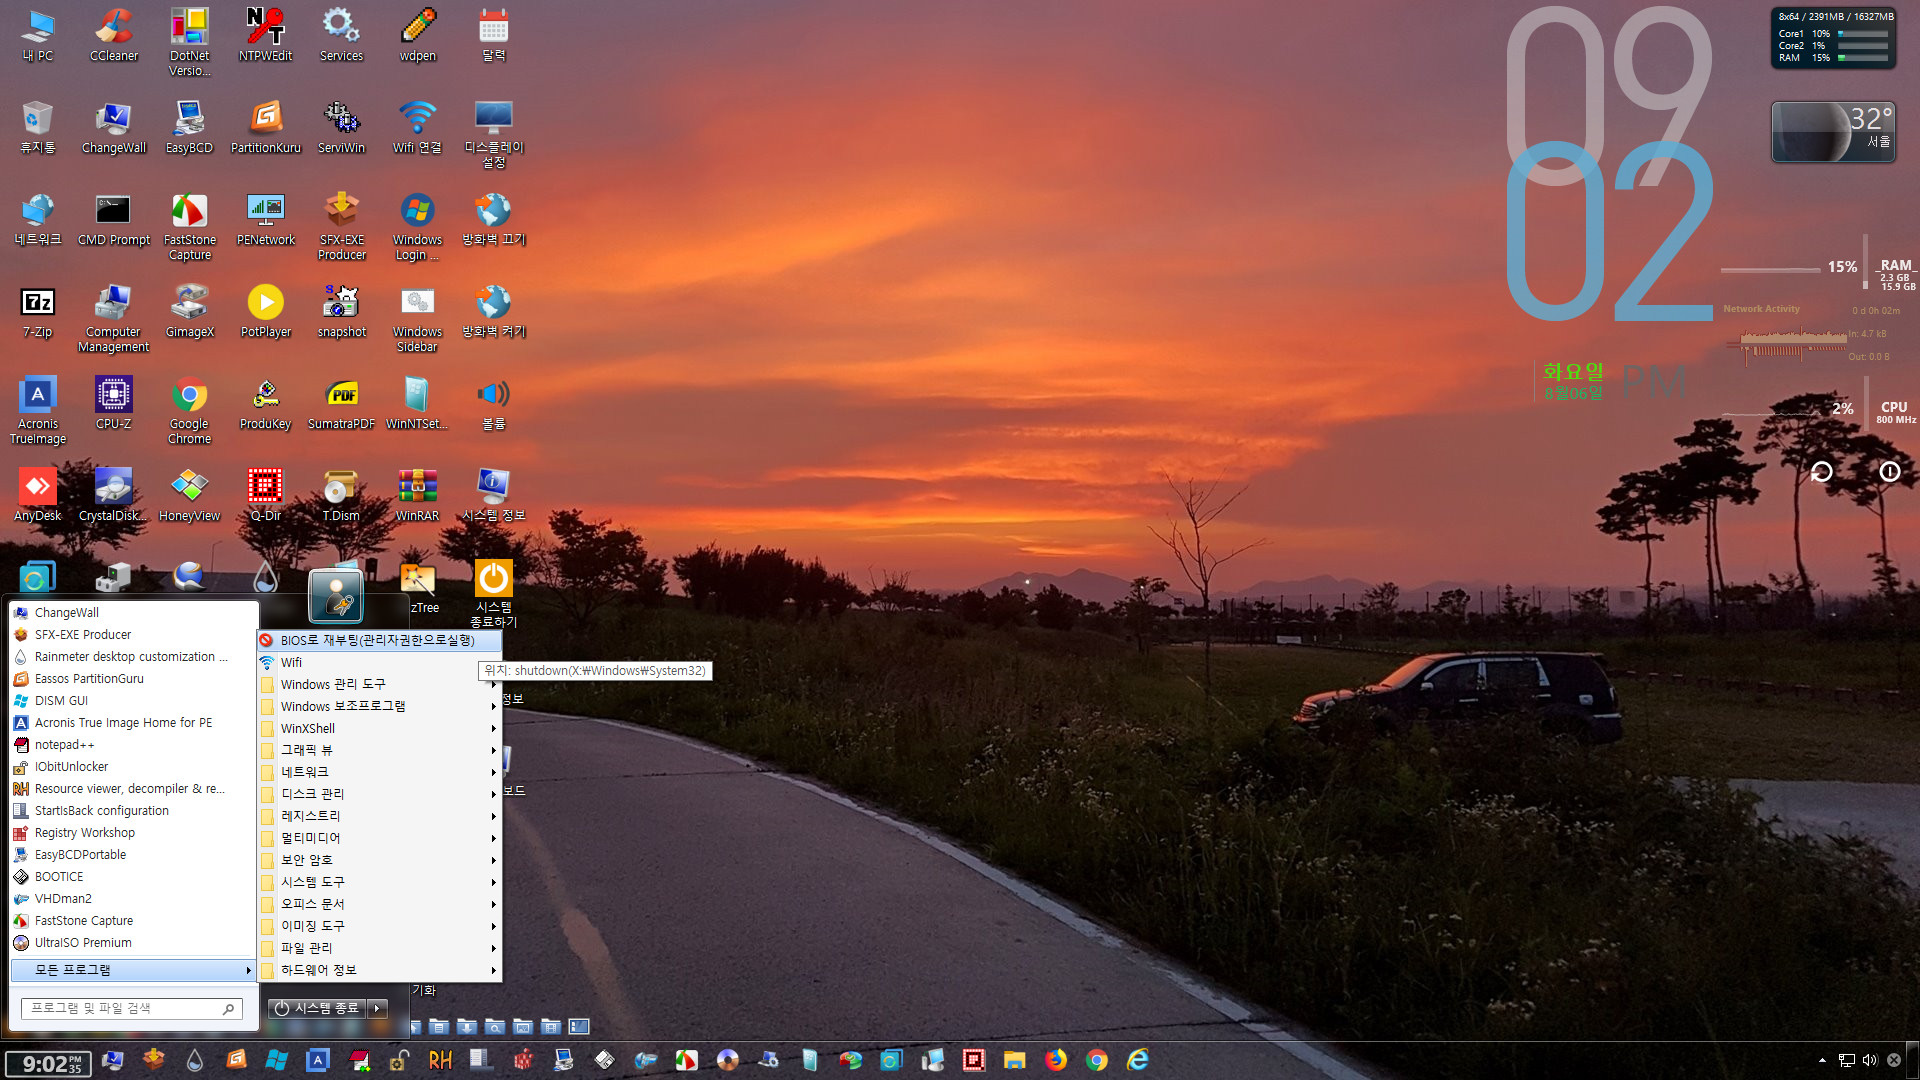Viewport: 1920px width, 1080px height.
Task: Open ProduKey desktop icon
Action: coord(265,404)
